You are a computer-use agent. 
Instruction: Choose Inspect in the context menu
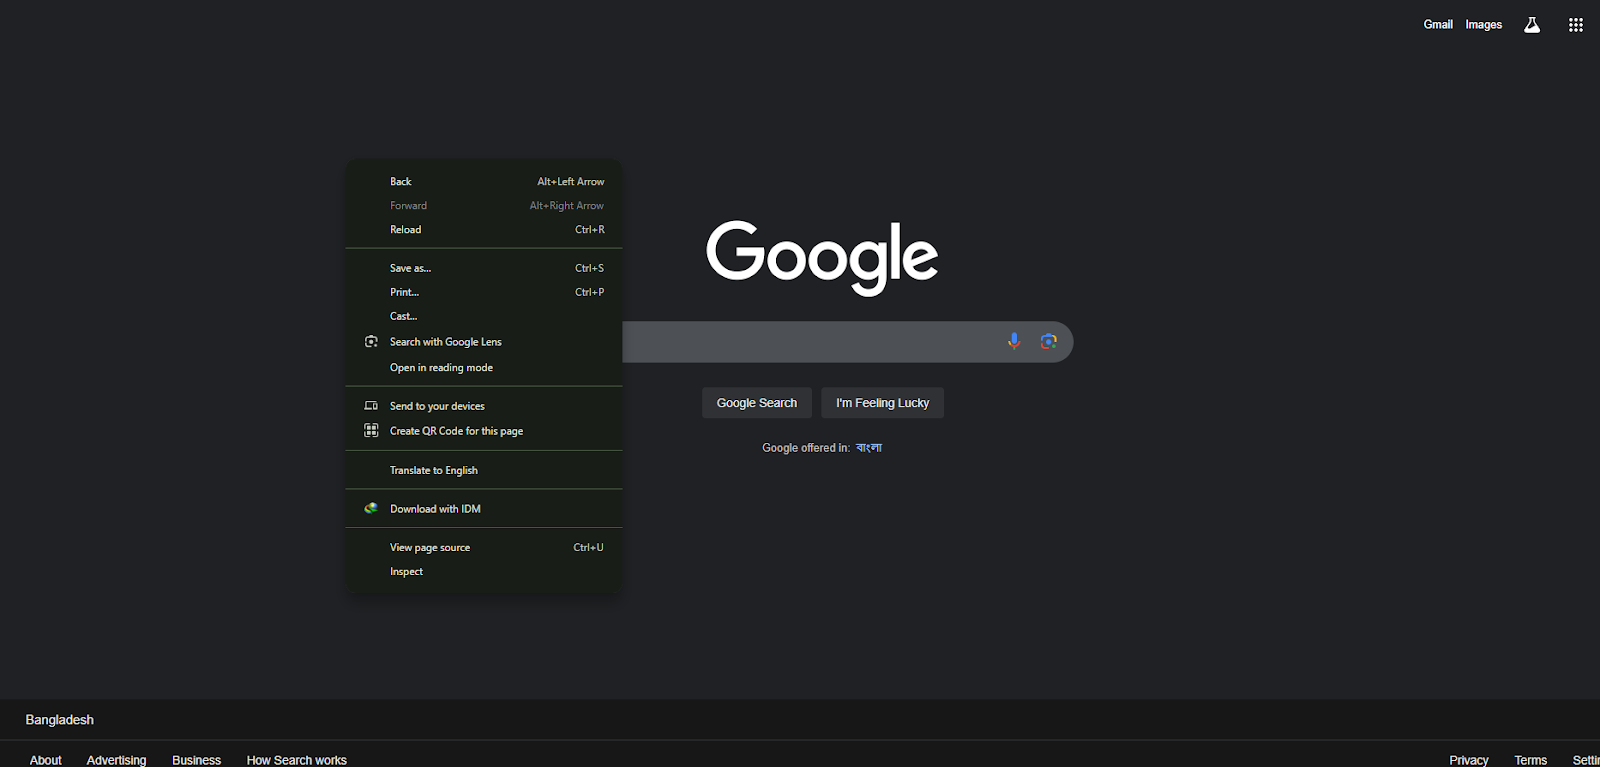484,572
